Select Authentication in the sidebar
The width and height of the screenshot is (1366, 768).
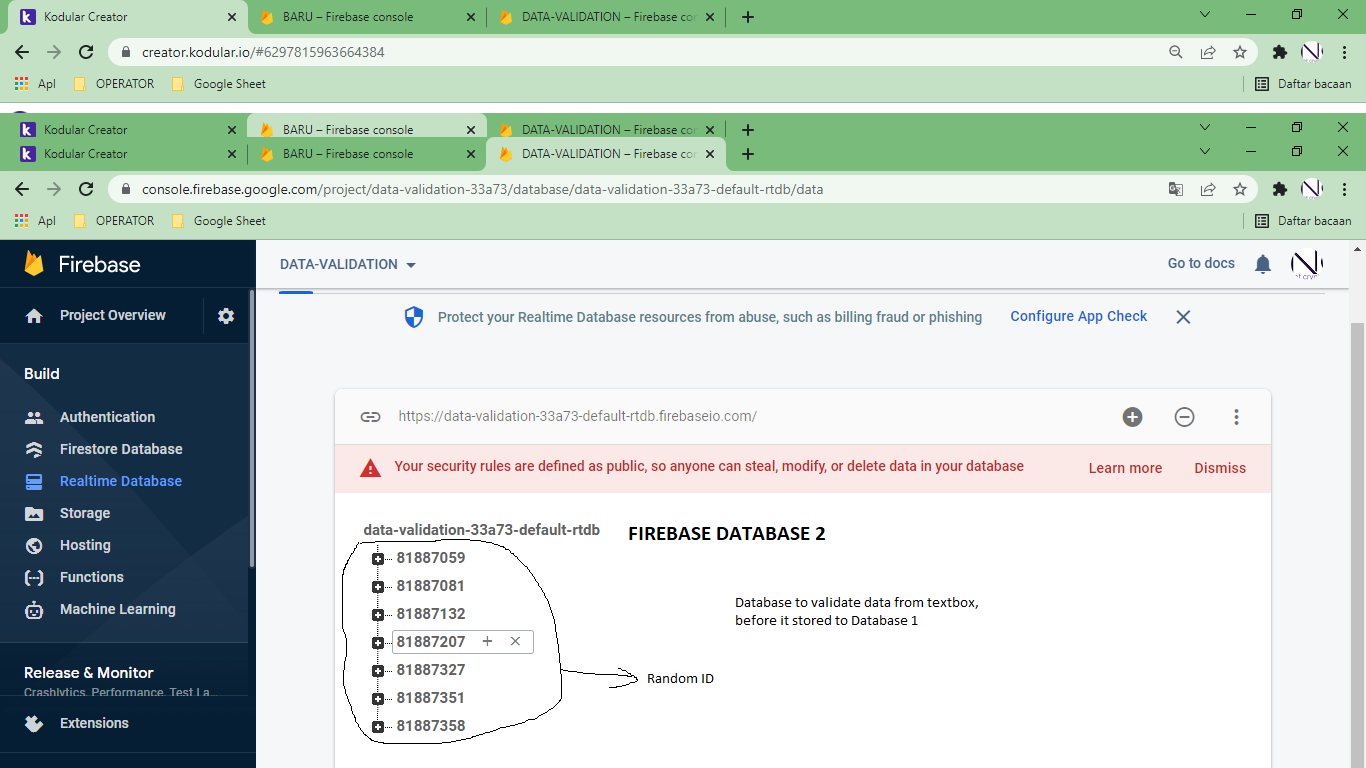click(107, 417)
